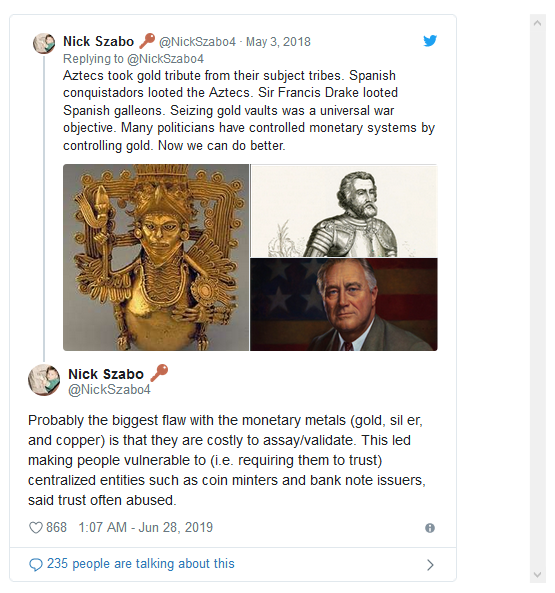Open Nick Szabo's small avatar in reply
The height and width of the screenshot is (593, 555).
click(x=44, y=43)
